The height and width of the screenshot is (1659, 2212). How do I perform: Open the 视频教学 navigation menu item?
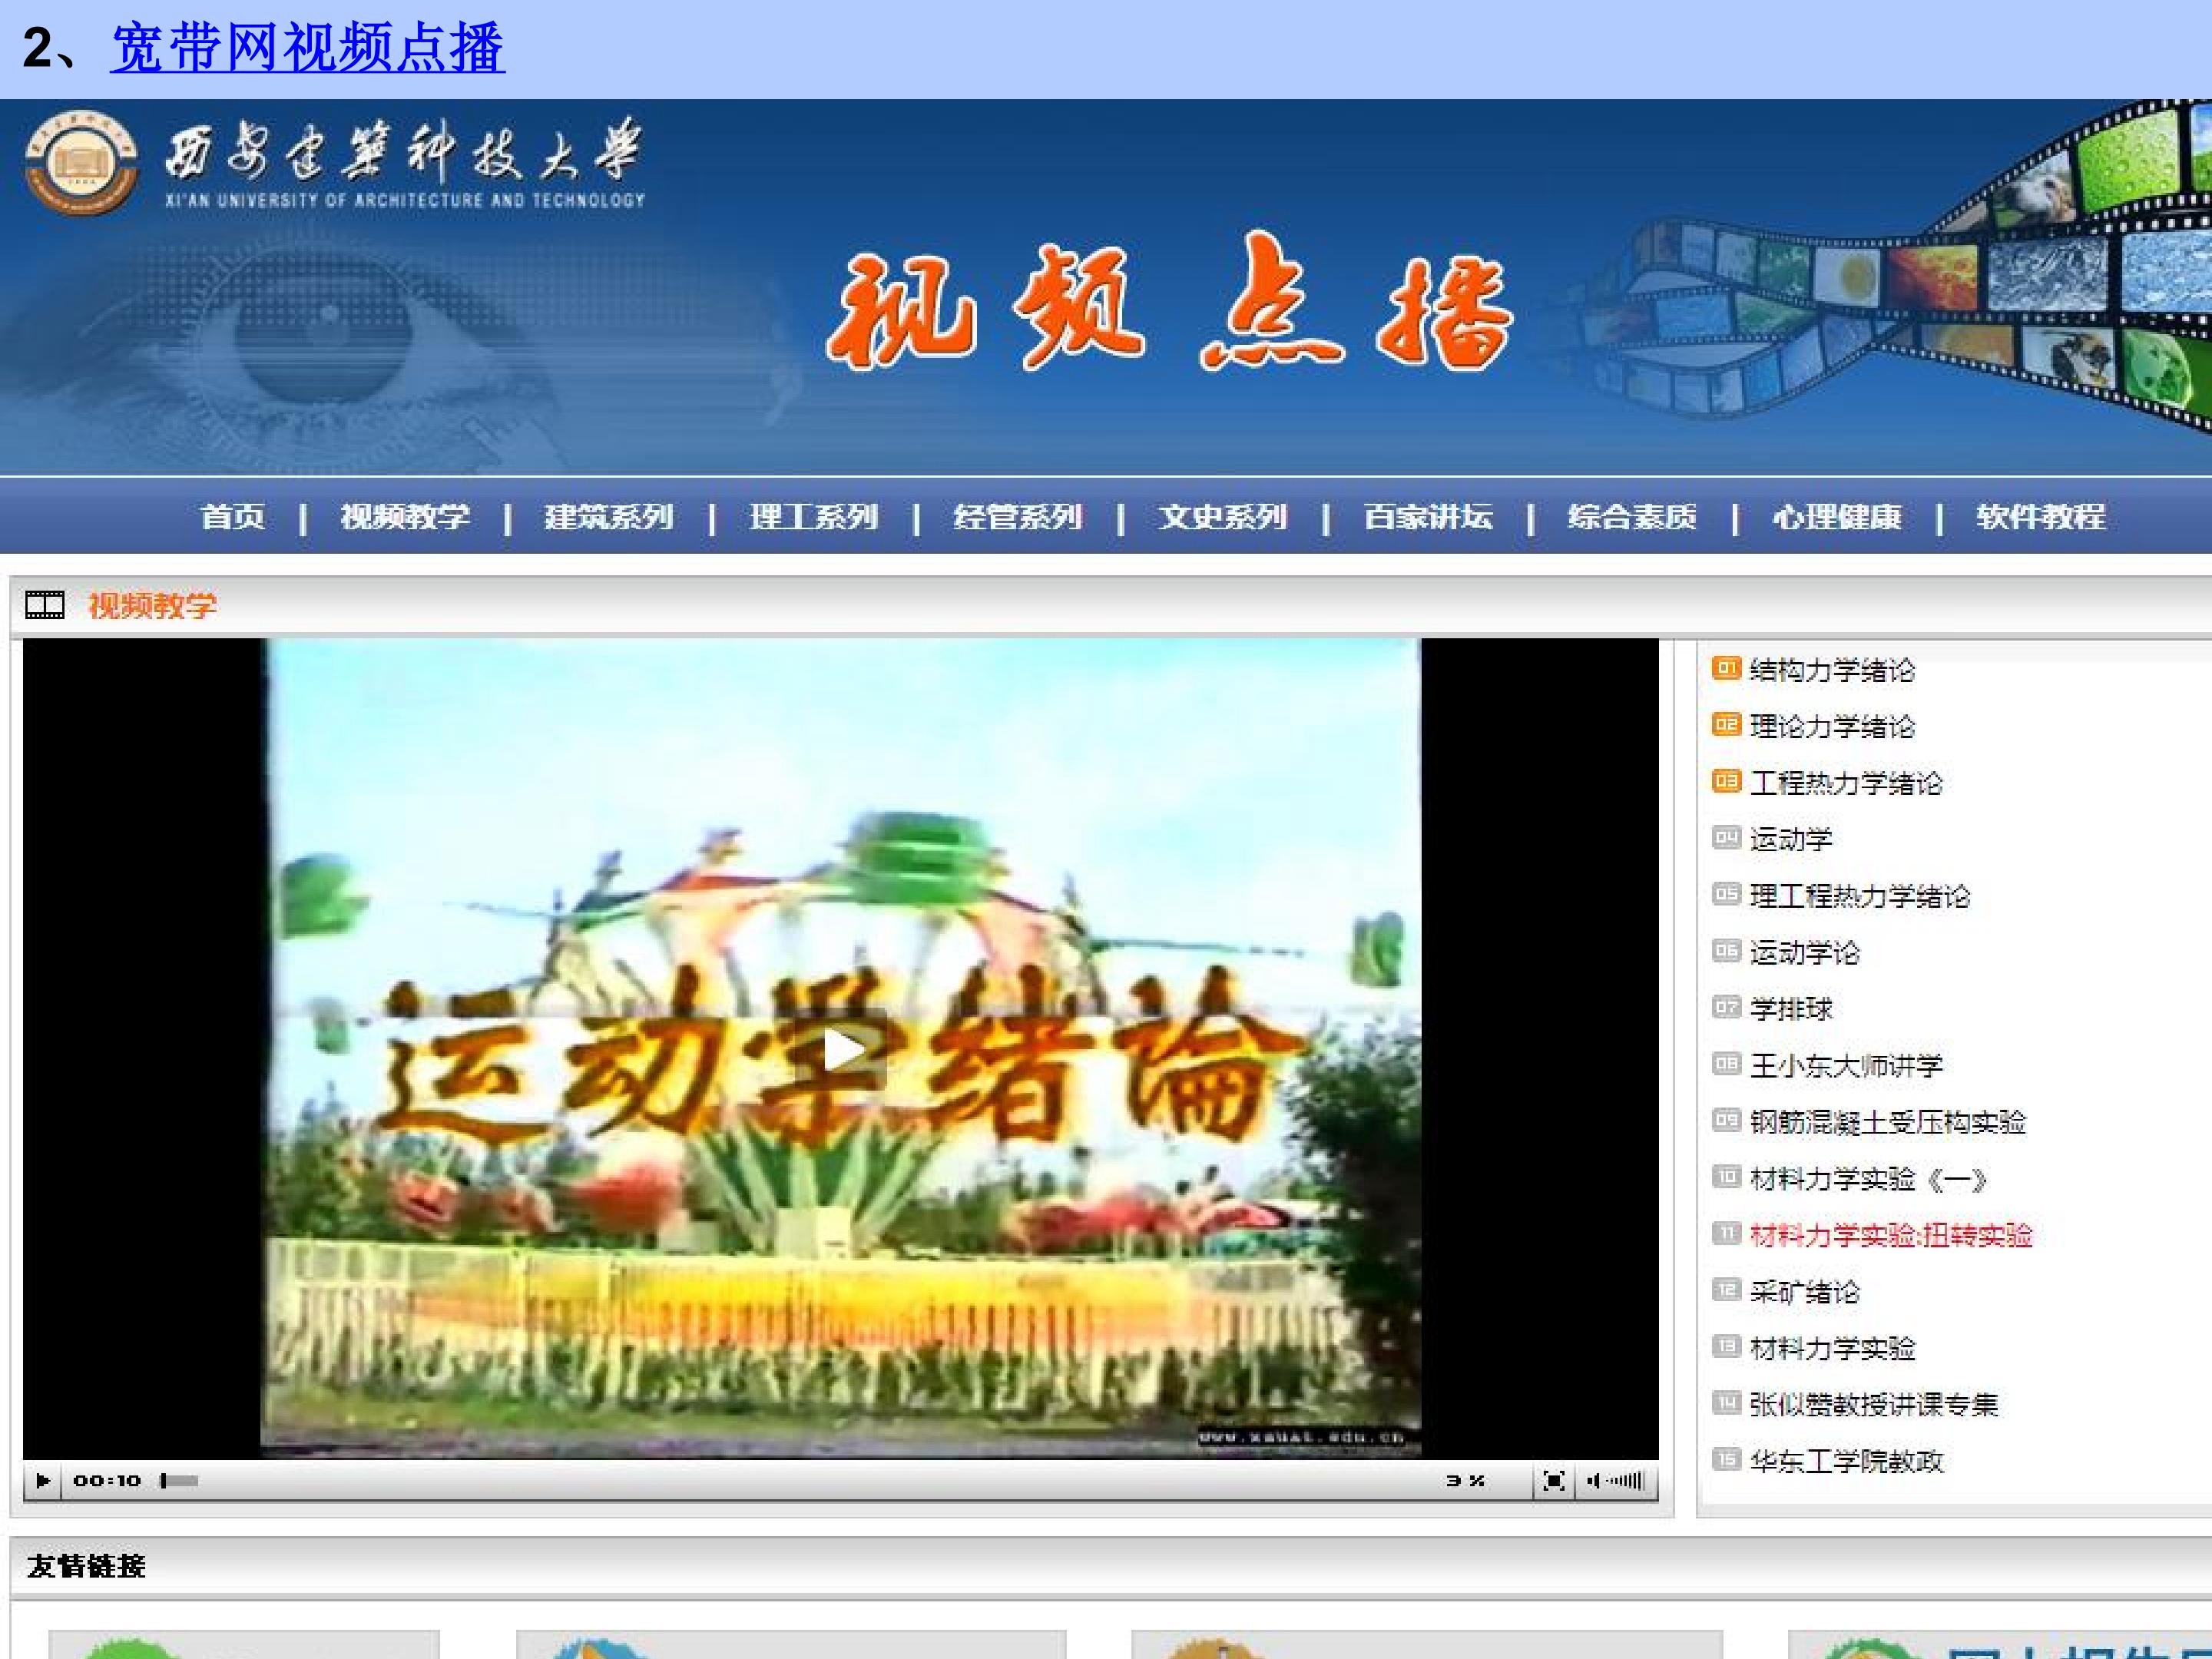click(404, 516)
